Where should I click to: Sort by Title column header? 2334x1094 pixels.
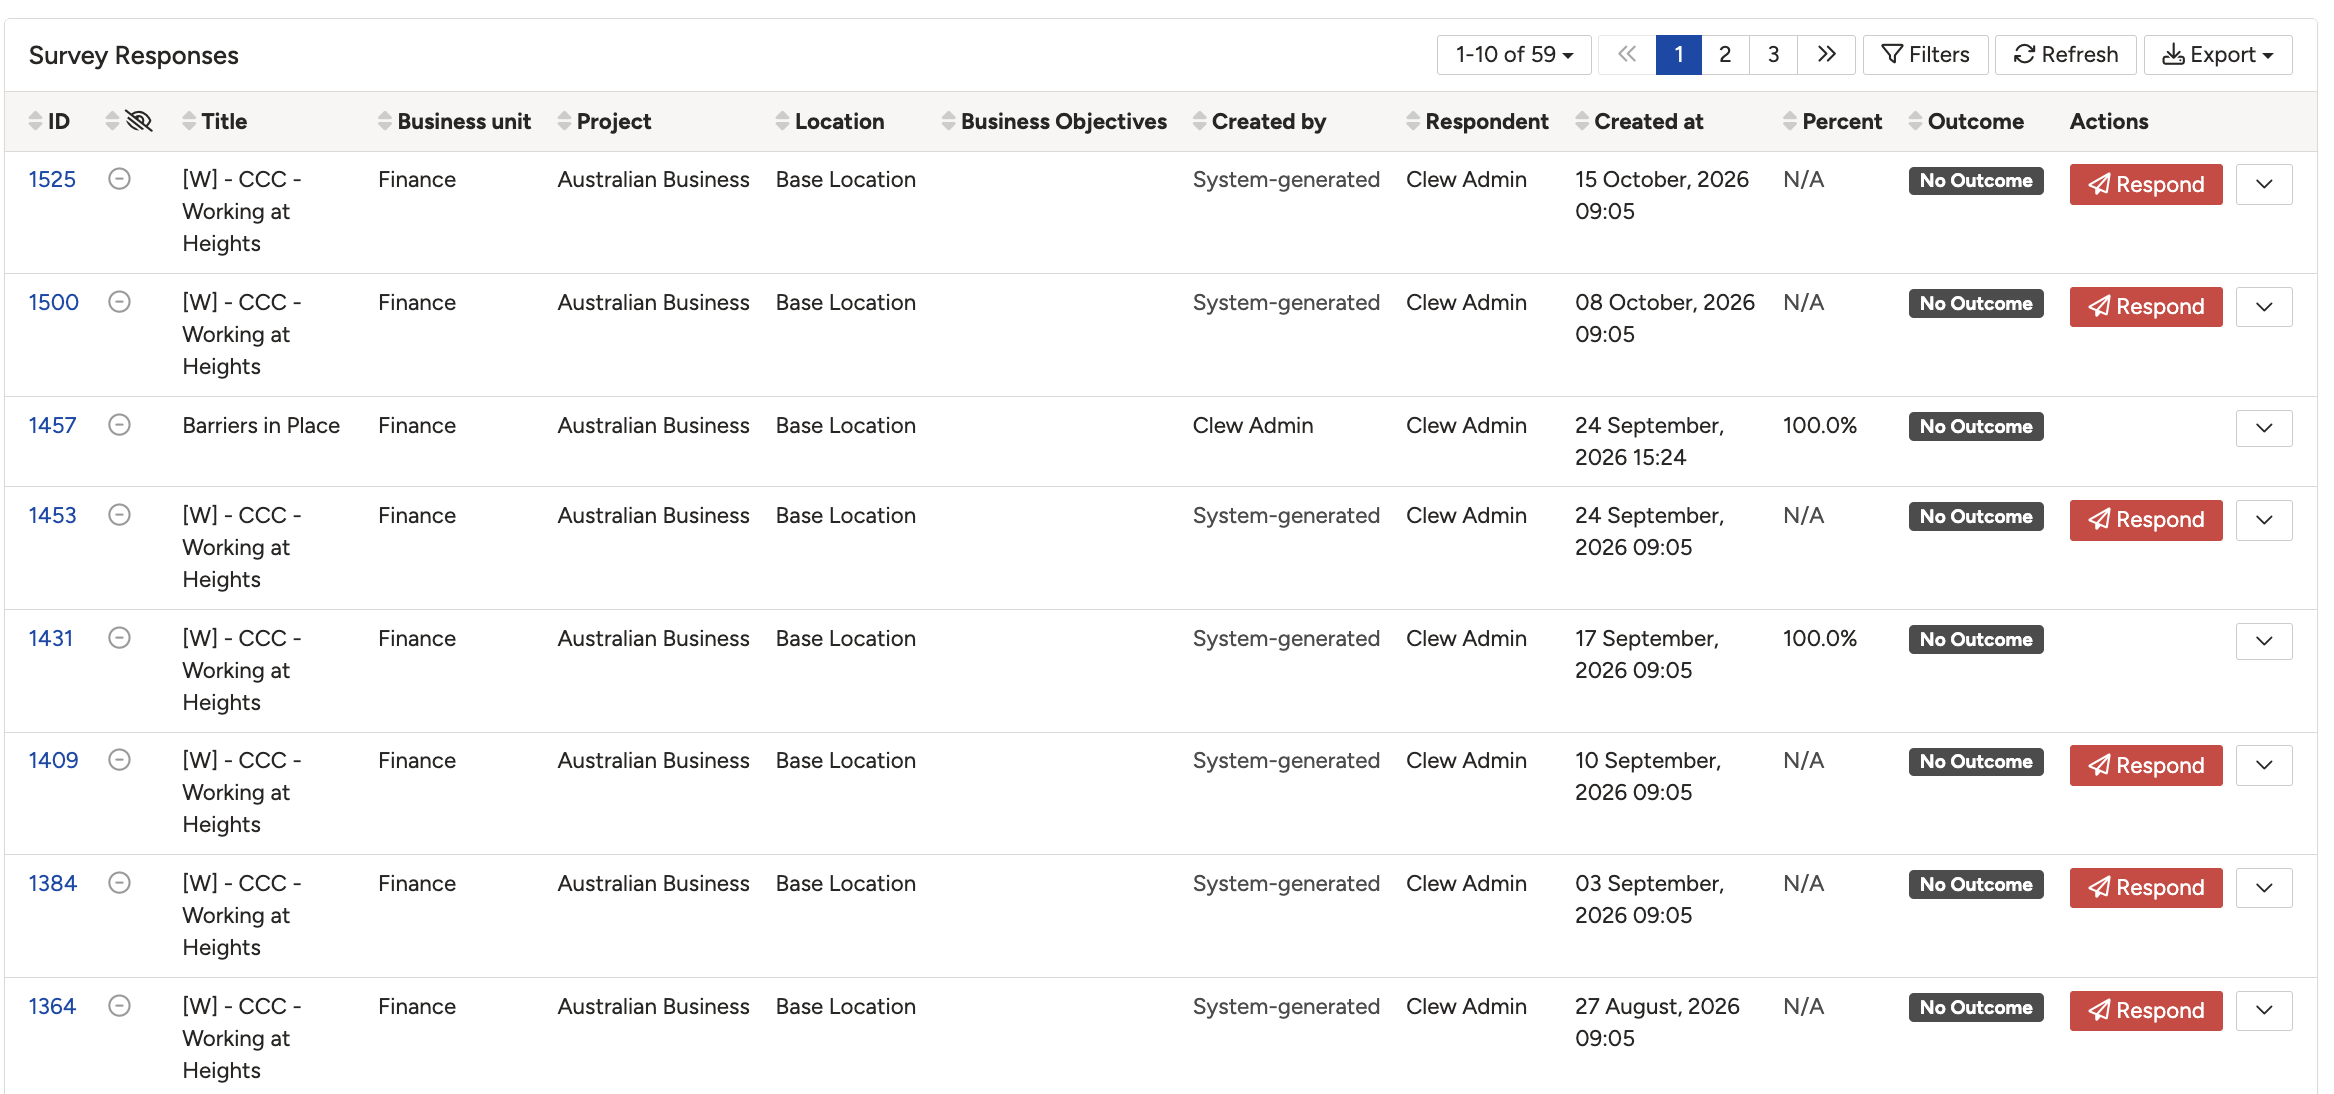(x=214, y=121)
